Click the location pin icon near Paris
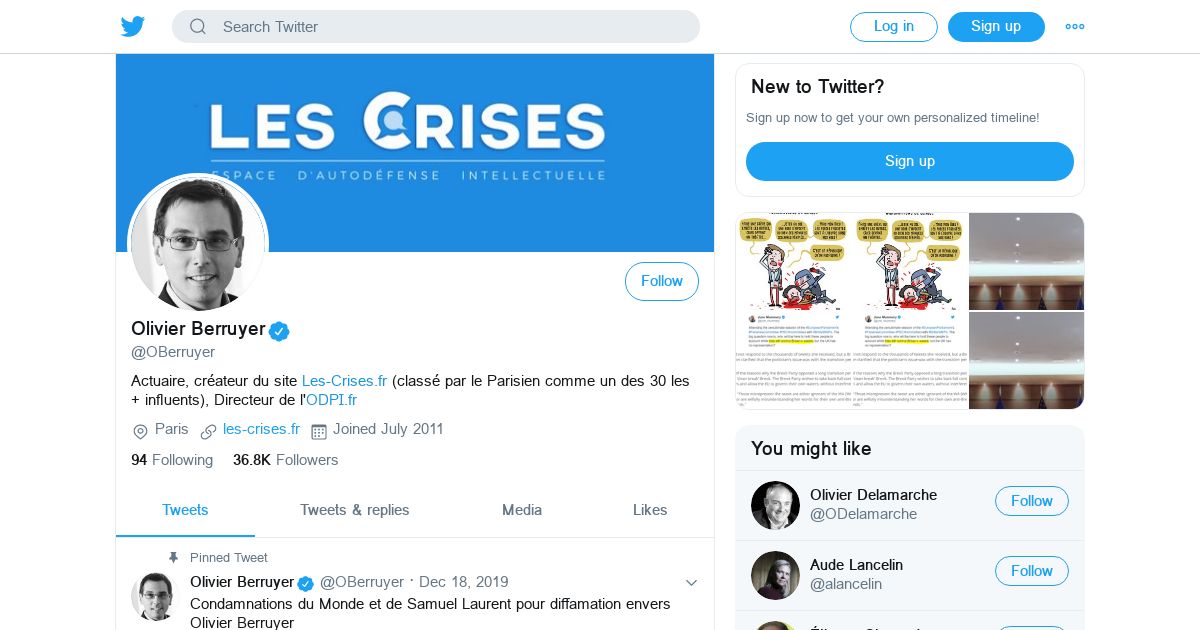 [140, 431]
